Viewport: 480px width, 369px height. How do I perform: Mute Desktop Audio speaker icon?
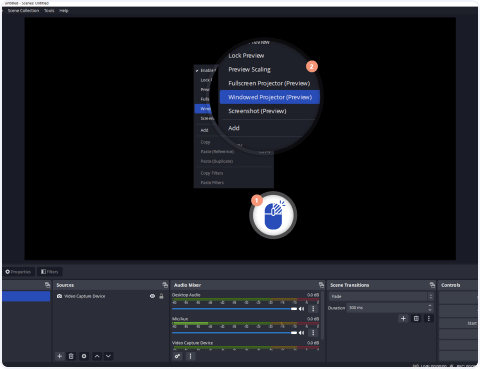(x=301, y=309)
